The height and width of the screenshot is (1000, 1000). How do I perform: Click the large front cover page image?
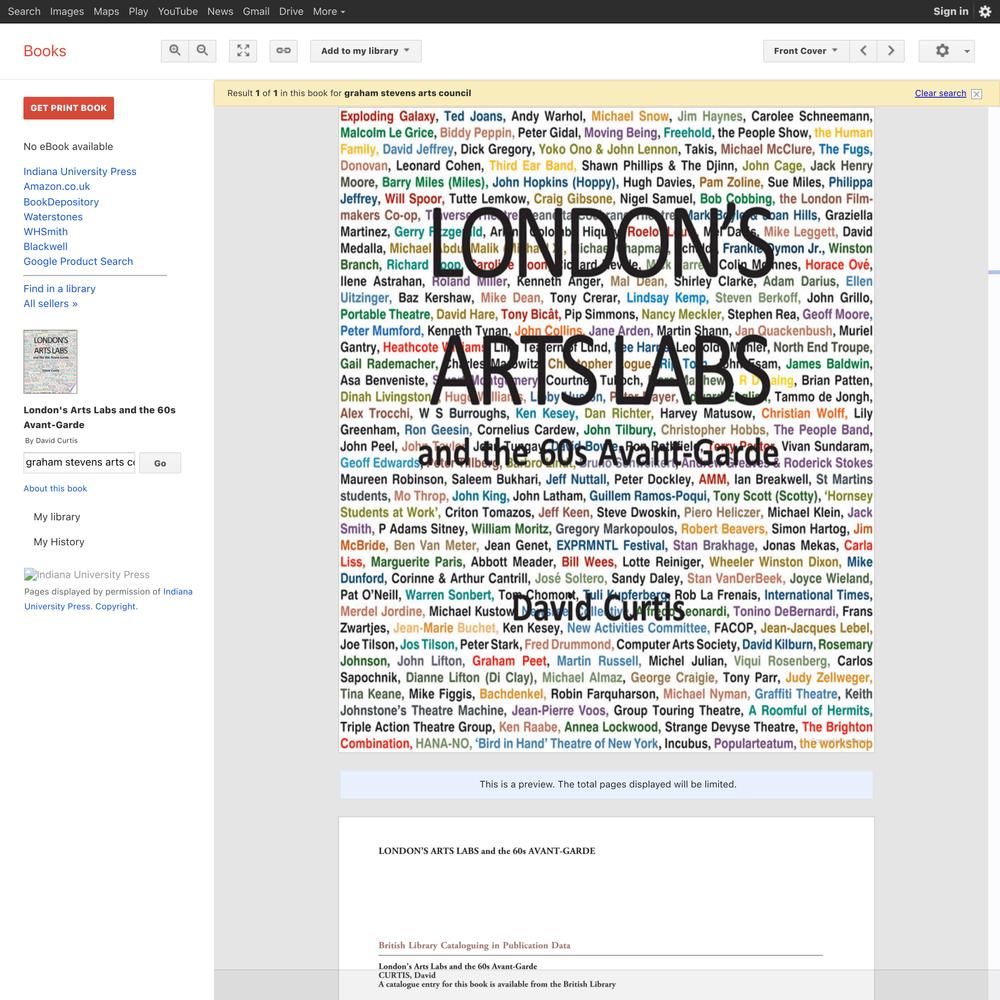[606, 430]
